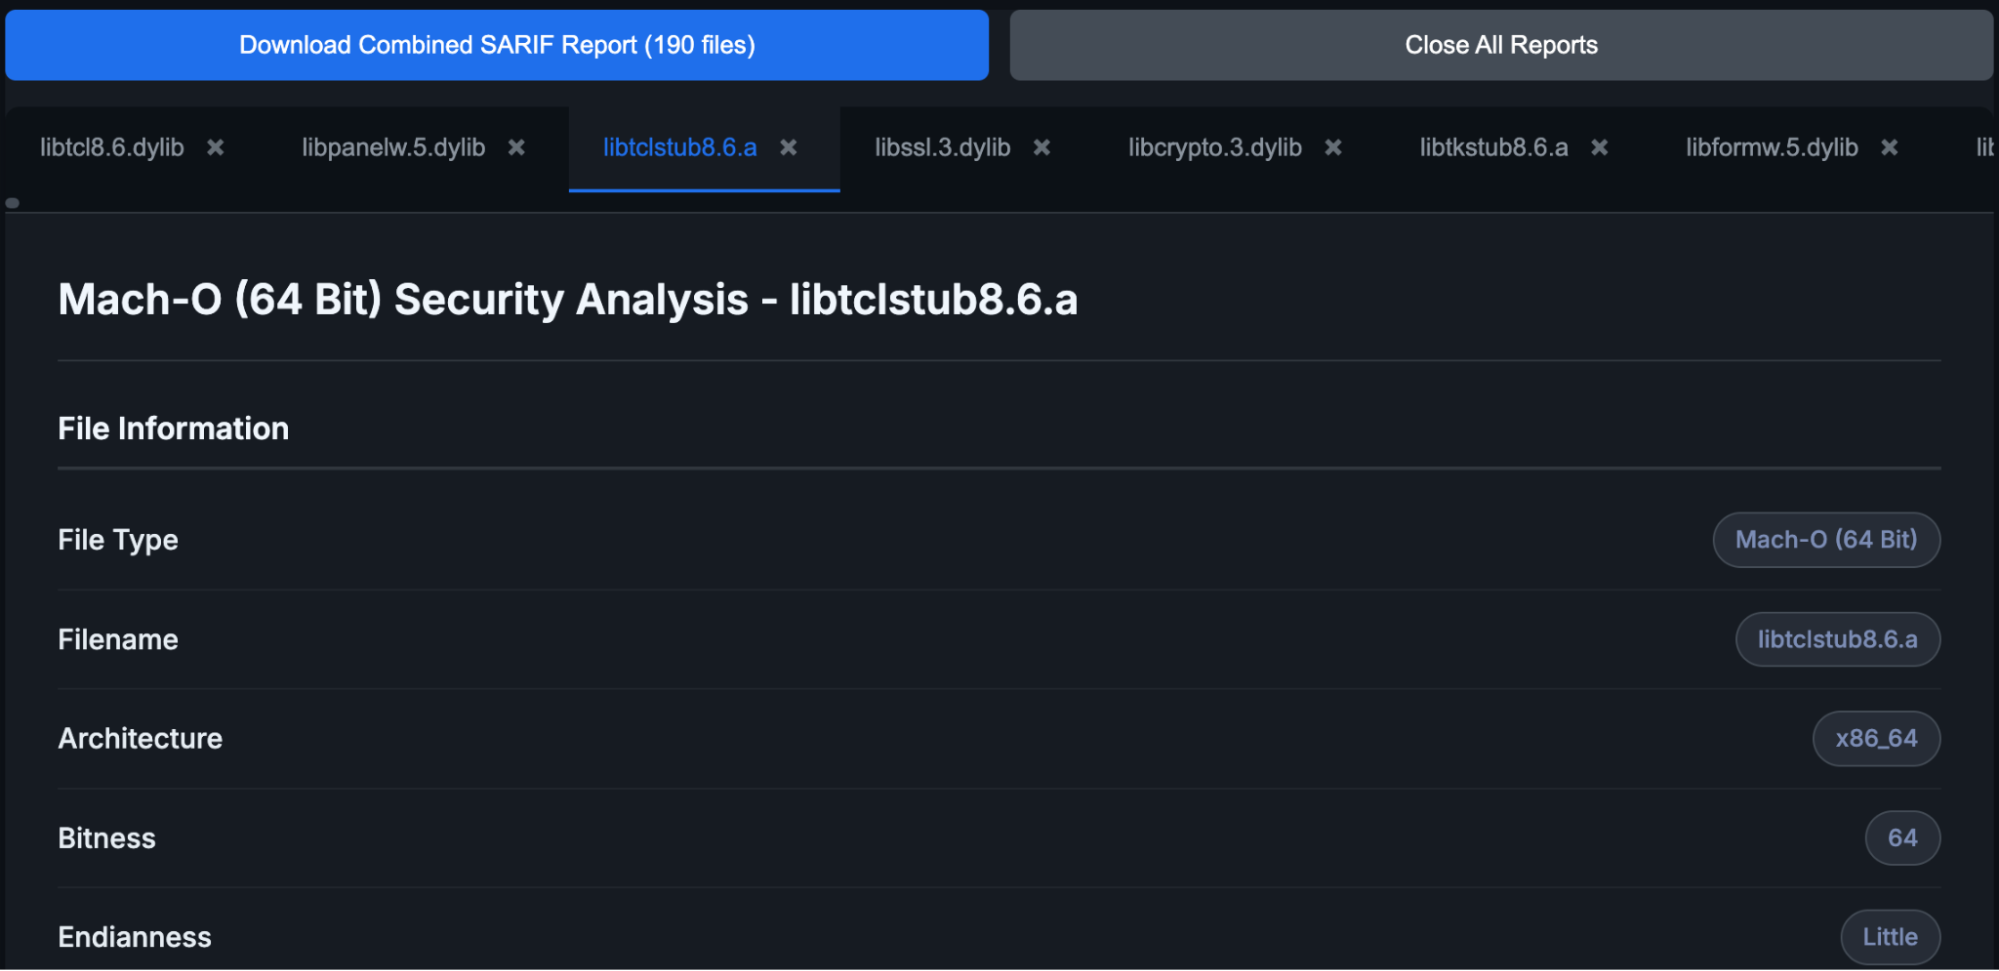1999x971 pixels.
Task: Click the Little endianness badge
Action: pos(1889,936)
